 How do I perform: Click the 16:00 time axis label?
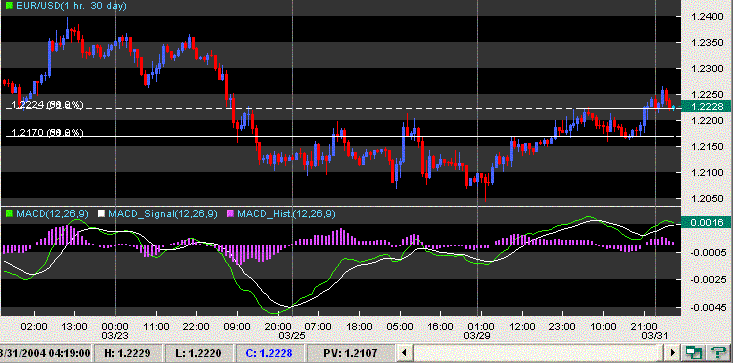[x=441, y=326]
